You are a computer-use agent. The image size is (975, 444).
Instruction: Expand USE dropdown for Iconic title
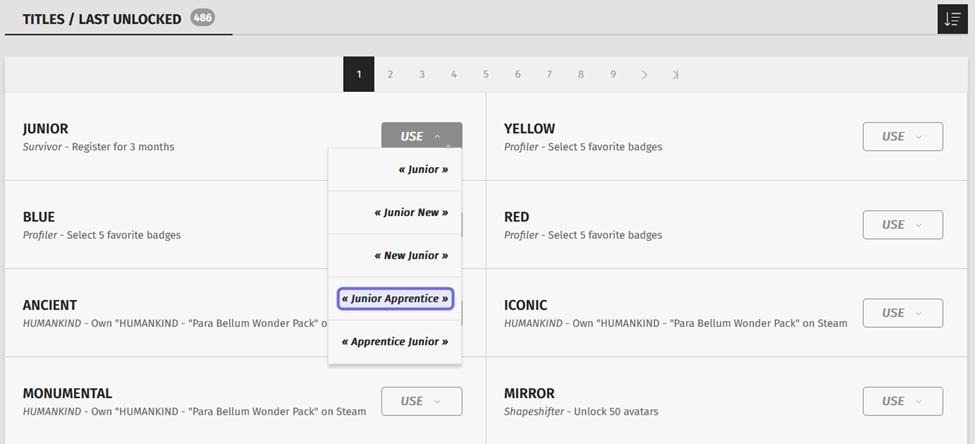tap(902, 313)
